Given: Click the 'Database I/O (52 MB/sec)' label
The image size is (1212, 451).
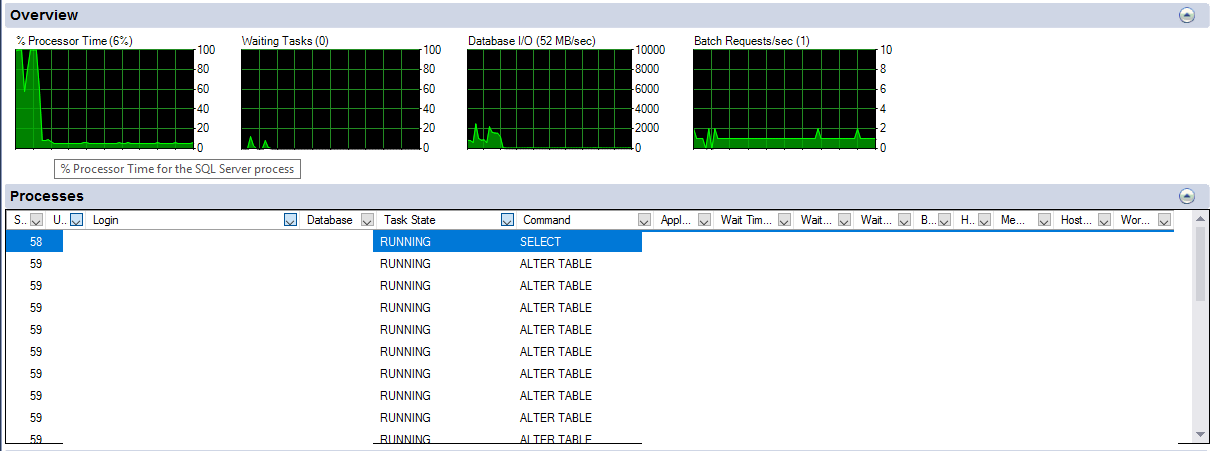Looking at the screenshot, I should click(532, 41).
